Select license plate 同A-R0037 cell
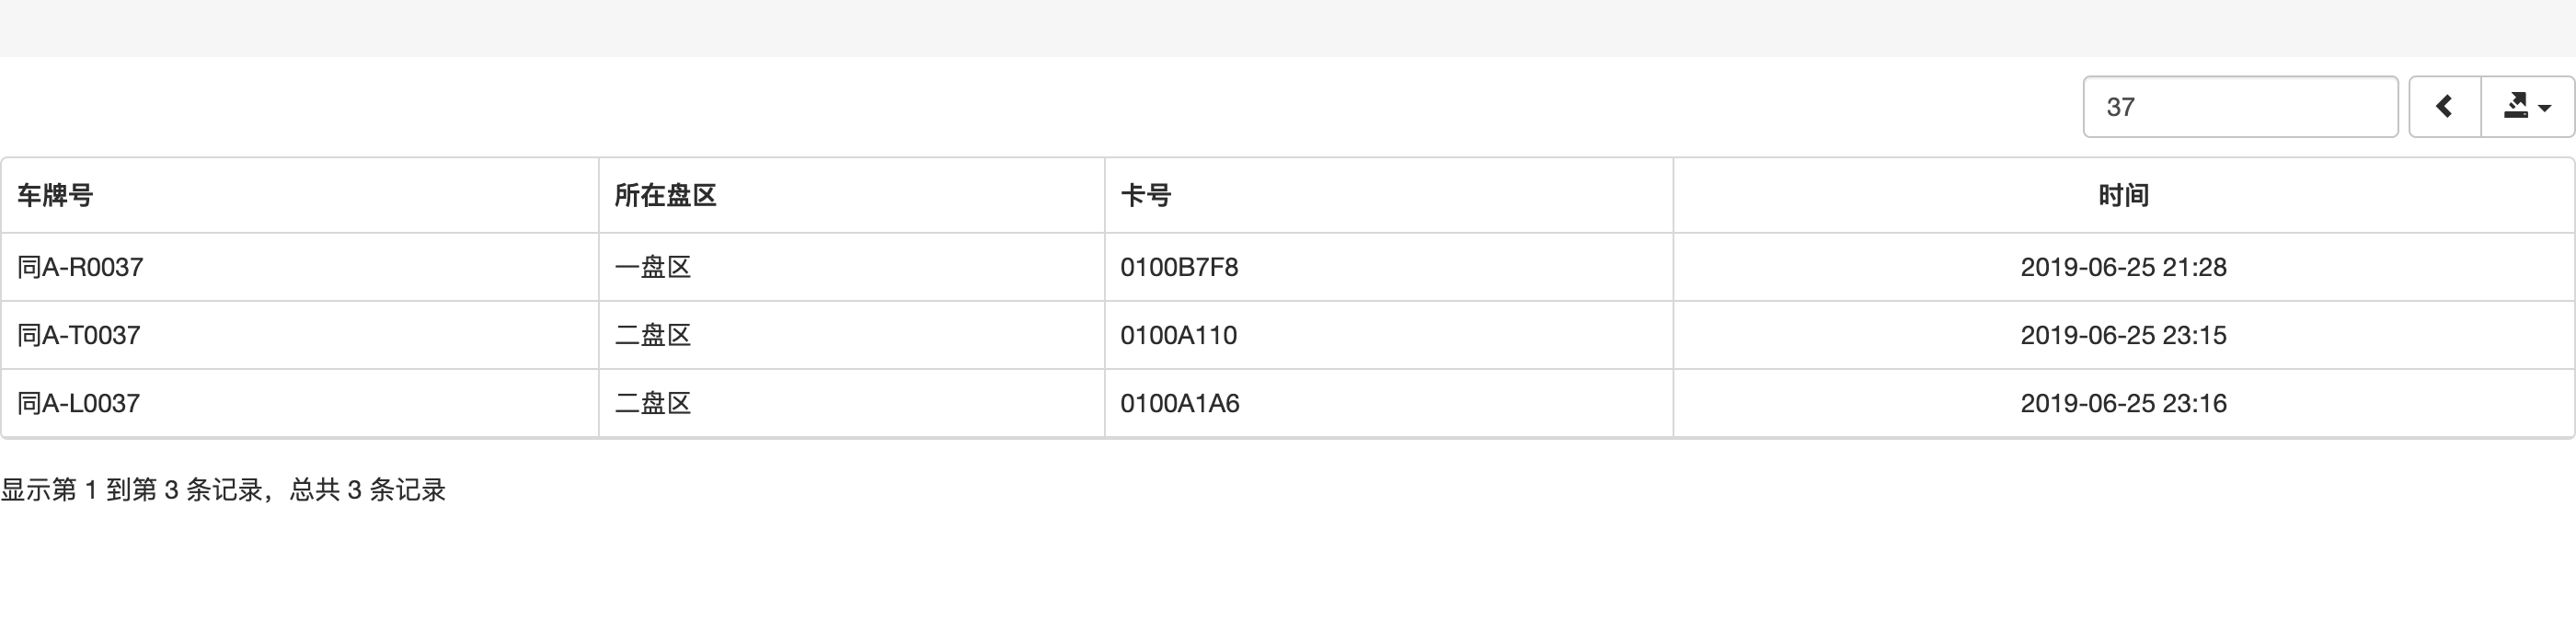The image size is (2576, 622). point(80,267)
